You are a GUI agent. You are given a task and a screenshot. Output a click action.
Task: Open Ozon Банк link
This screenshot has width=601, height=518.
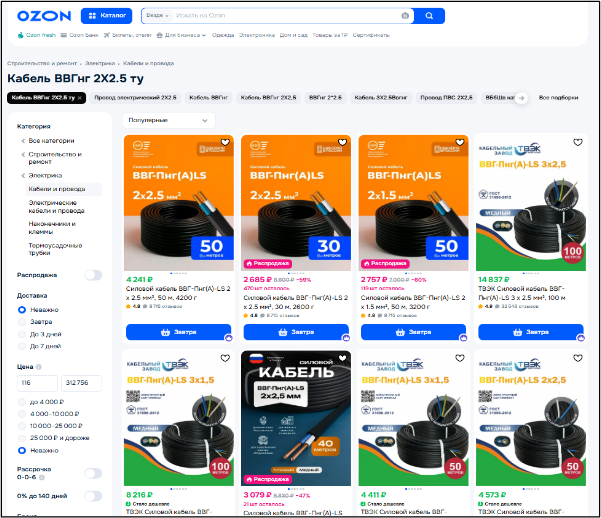(x=80, y=35)
